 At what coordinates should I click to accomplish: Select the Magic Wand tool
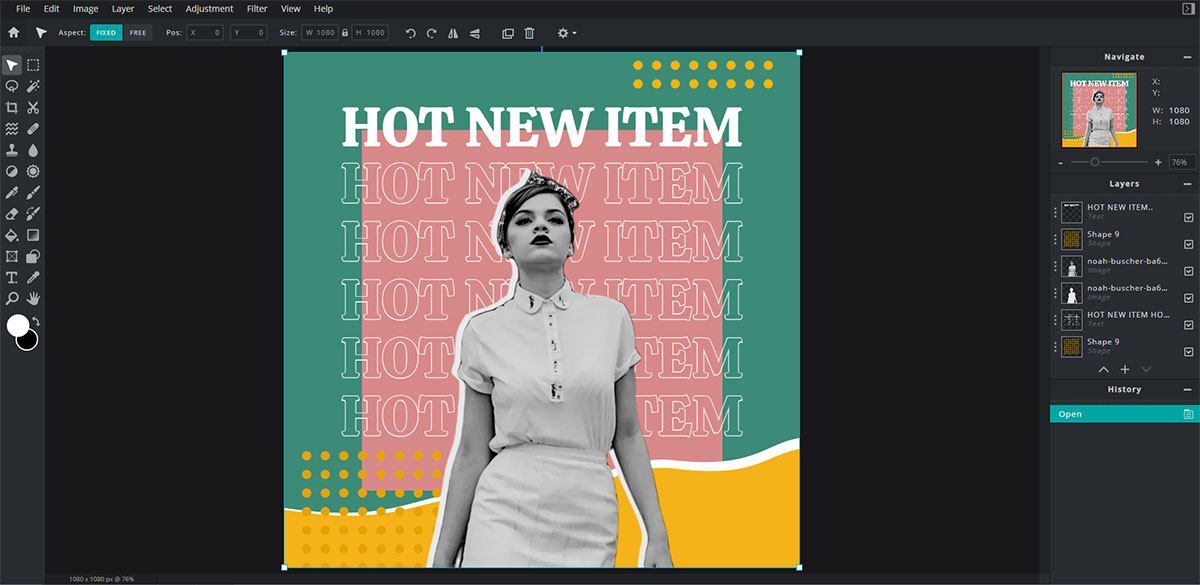click(x=33, y=86)
